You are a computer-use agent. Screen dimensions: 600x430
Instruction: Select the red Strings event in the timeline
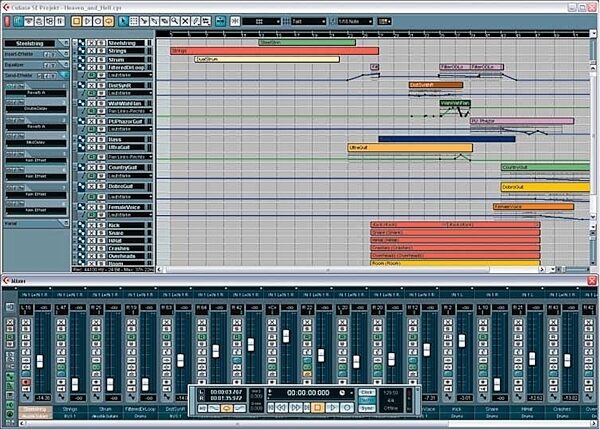[x=274, y=50]
